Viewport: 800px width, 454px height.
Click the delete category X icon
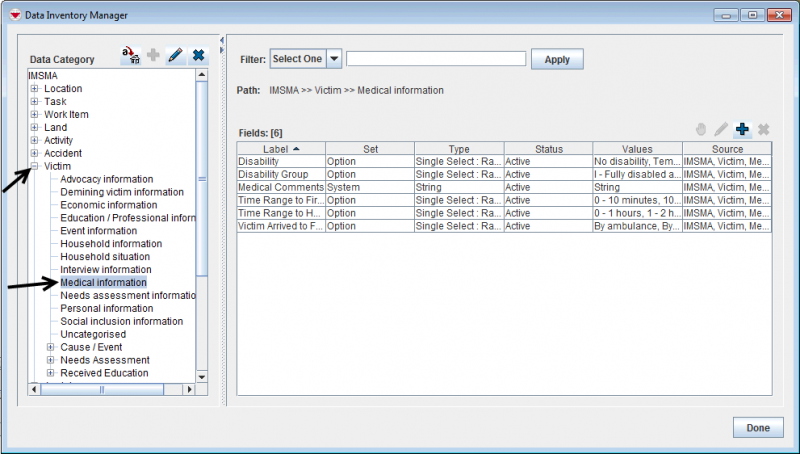pos(198,56)
